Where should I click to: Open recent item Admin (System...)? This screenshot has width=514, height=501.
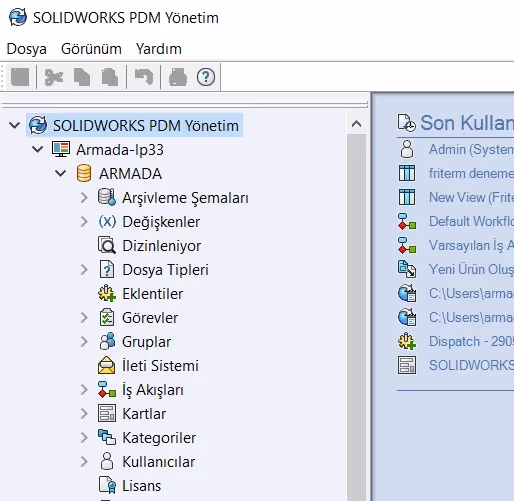471,149
